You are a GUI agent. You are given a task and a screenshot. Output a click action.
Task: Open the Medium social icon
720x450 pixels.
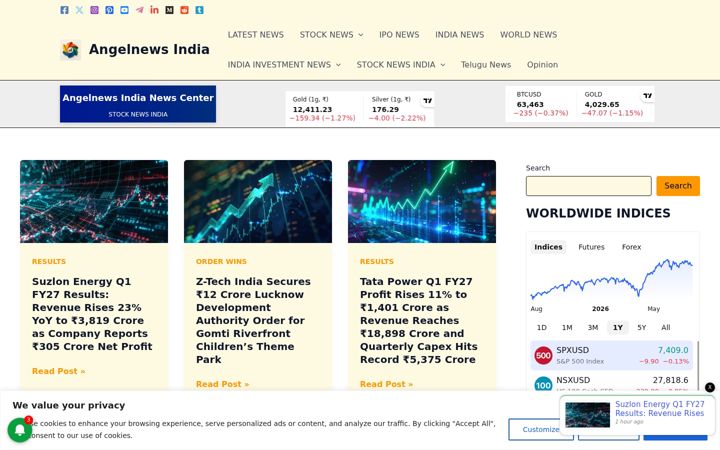click(x=169, y=10)
